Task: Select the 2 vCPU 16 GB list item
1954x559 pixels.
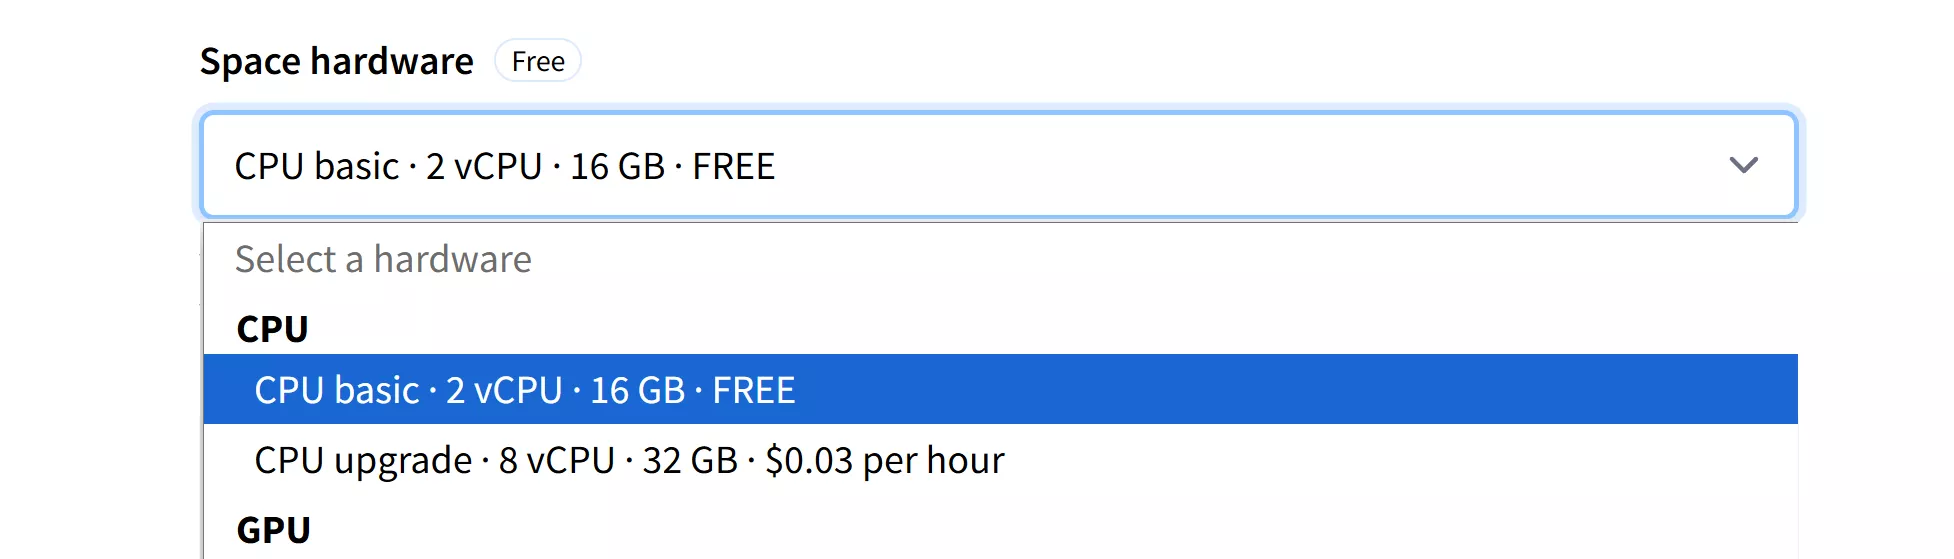Action: coord(525,390)
